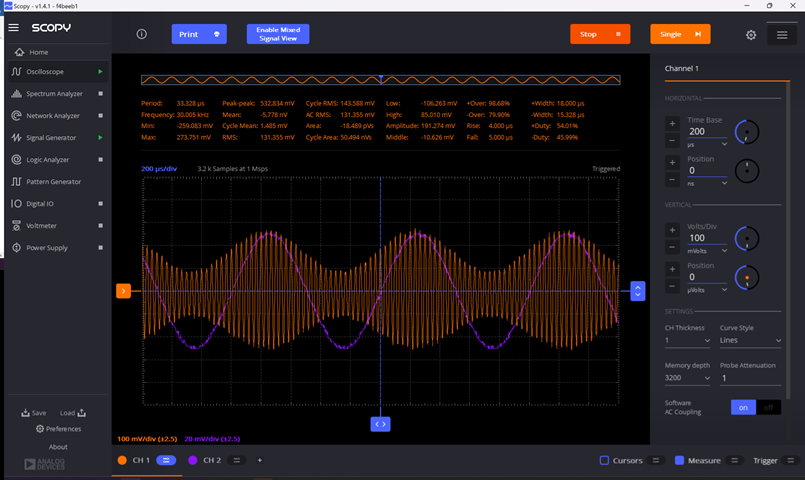Open the Pattern Generator instrument

53,182
